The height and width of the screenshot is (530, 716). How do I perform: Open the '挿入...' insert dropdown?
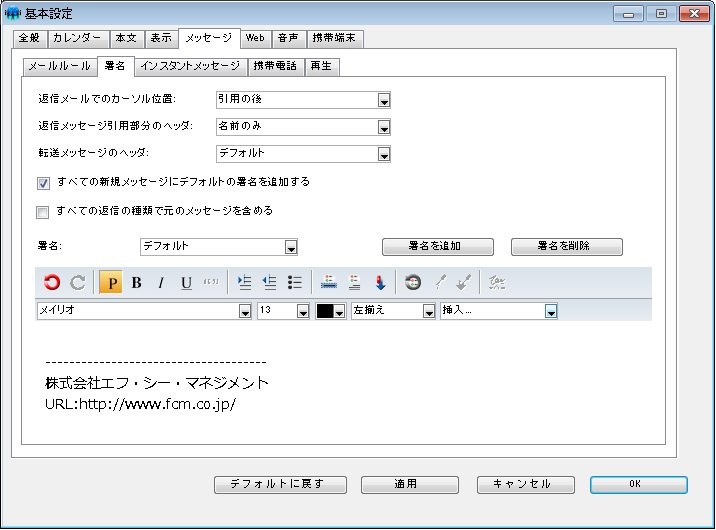click(x=499, y=311)
